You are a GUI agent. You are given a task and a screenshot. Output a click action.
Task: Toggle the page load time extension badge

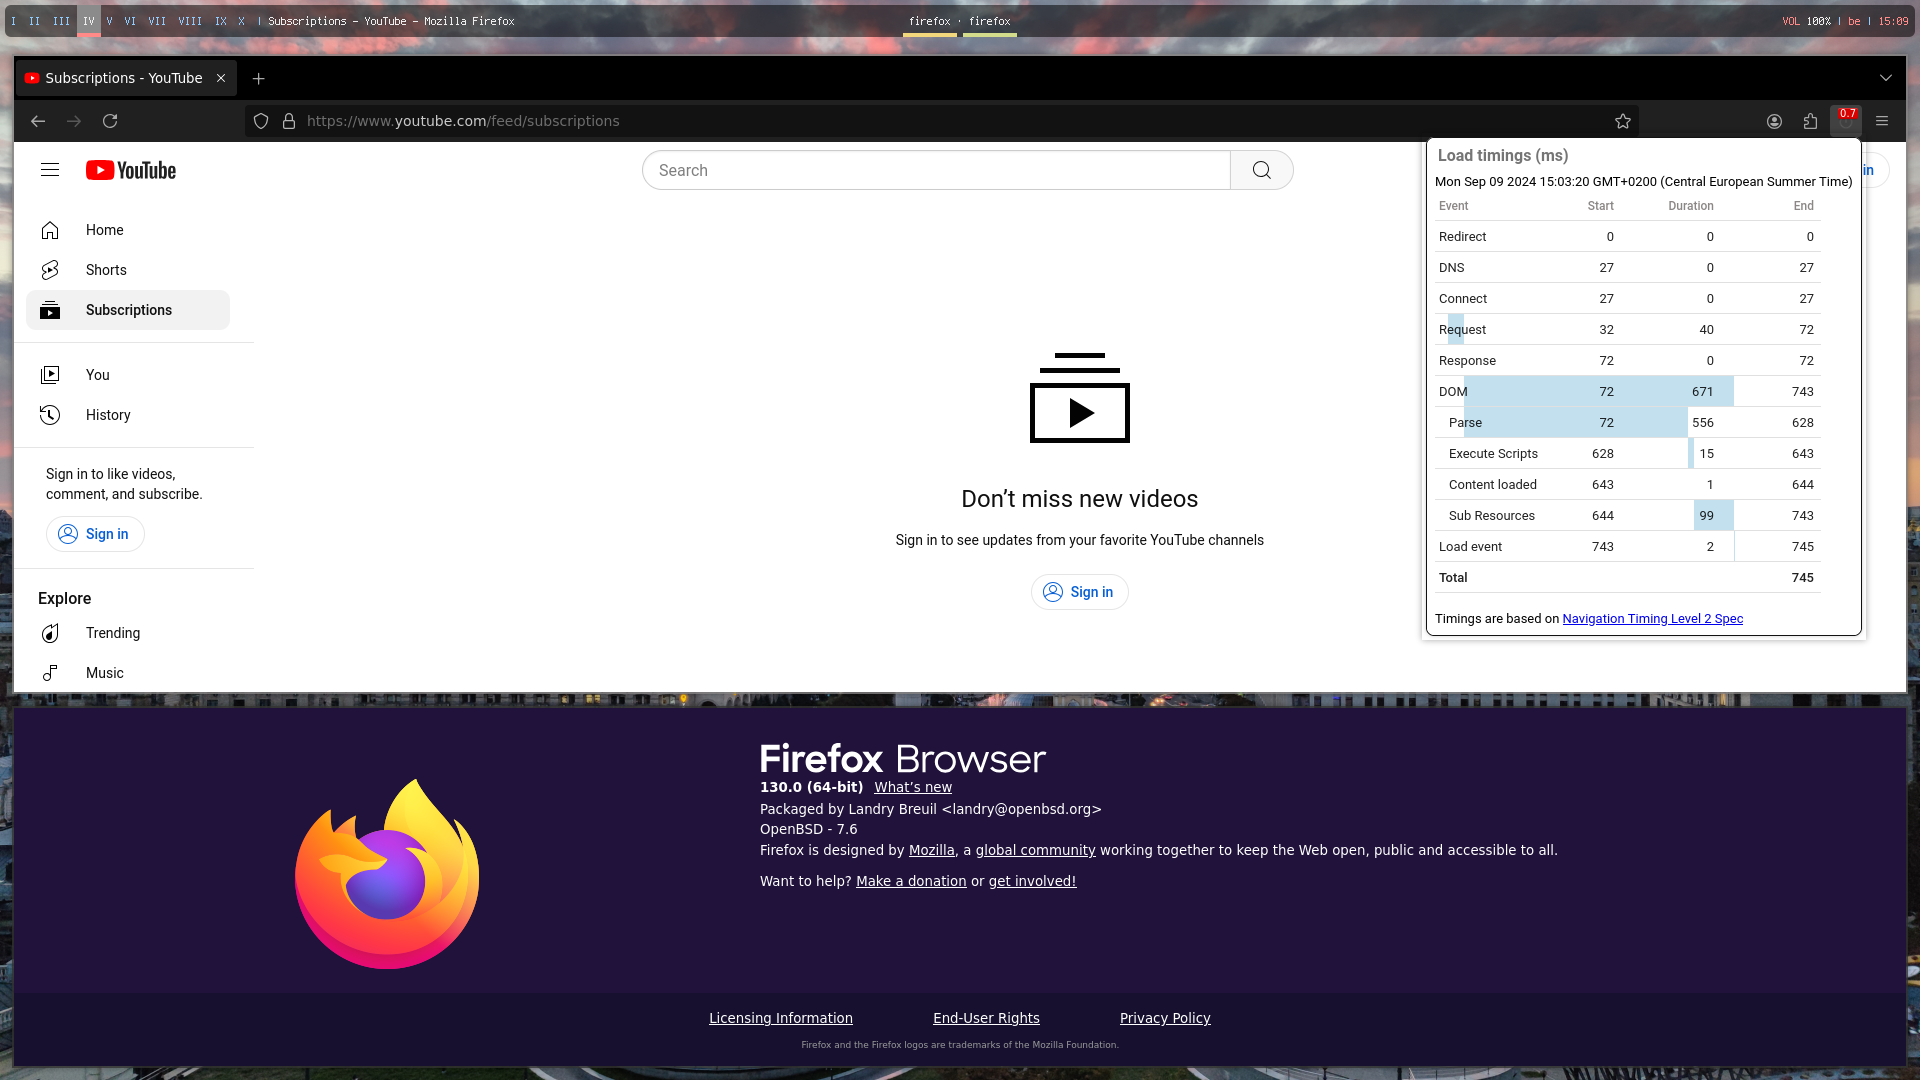(x=1846, y=120)
